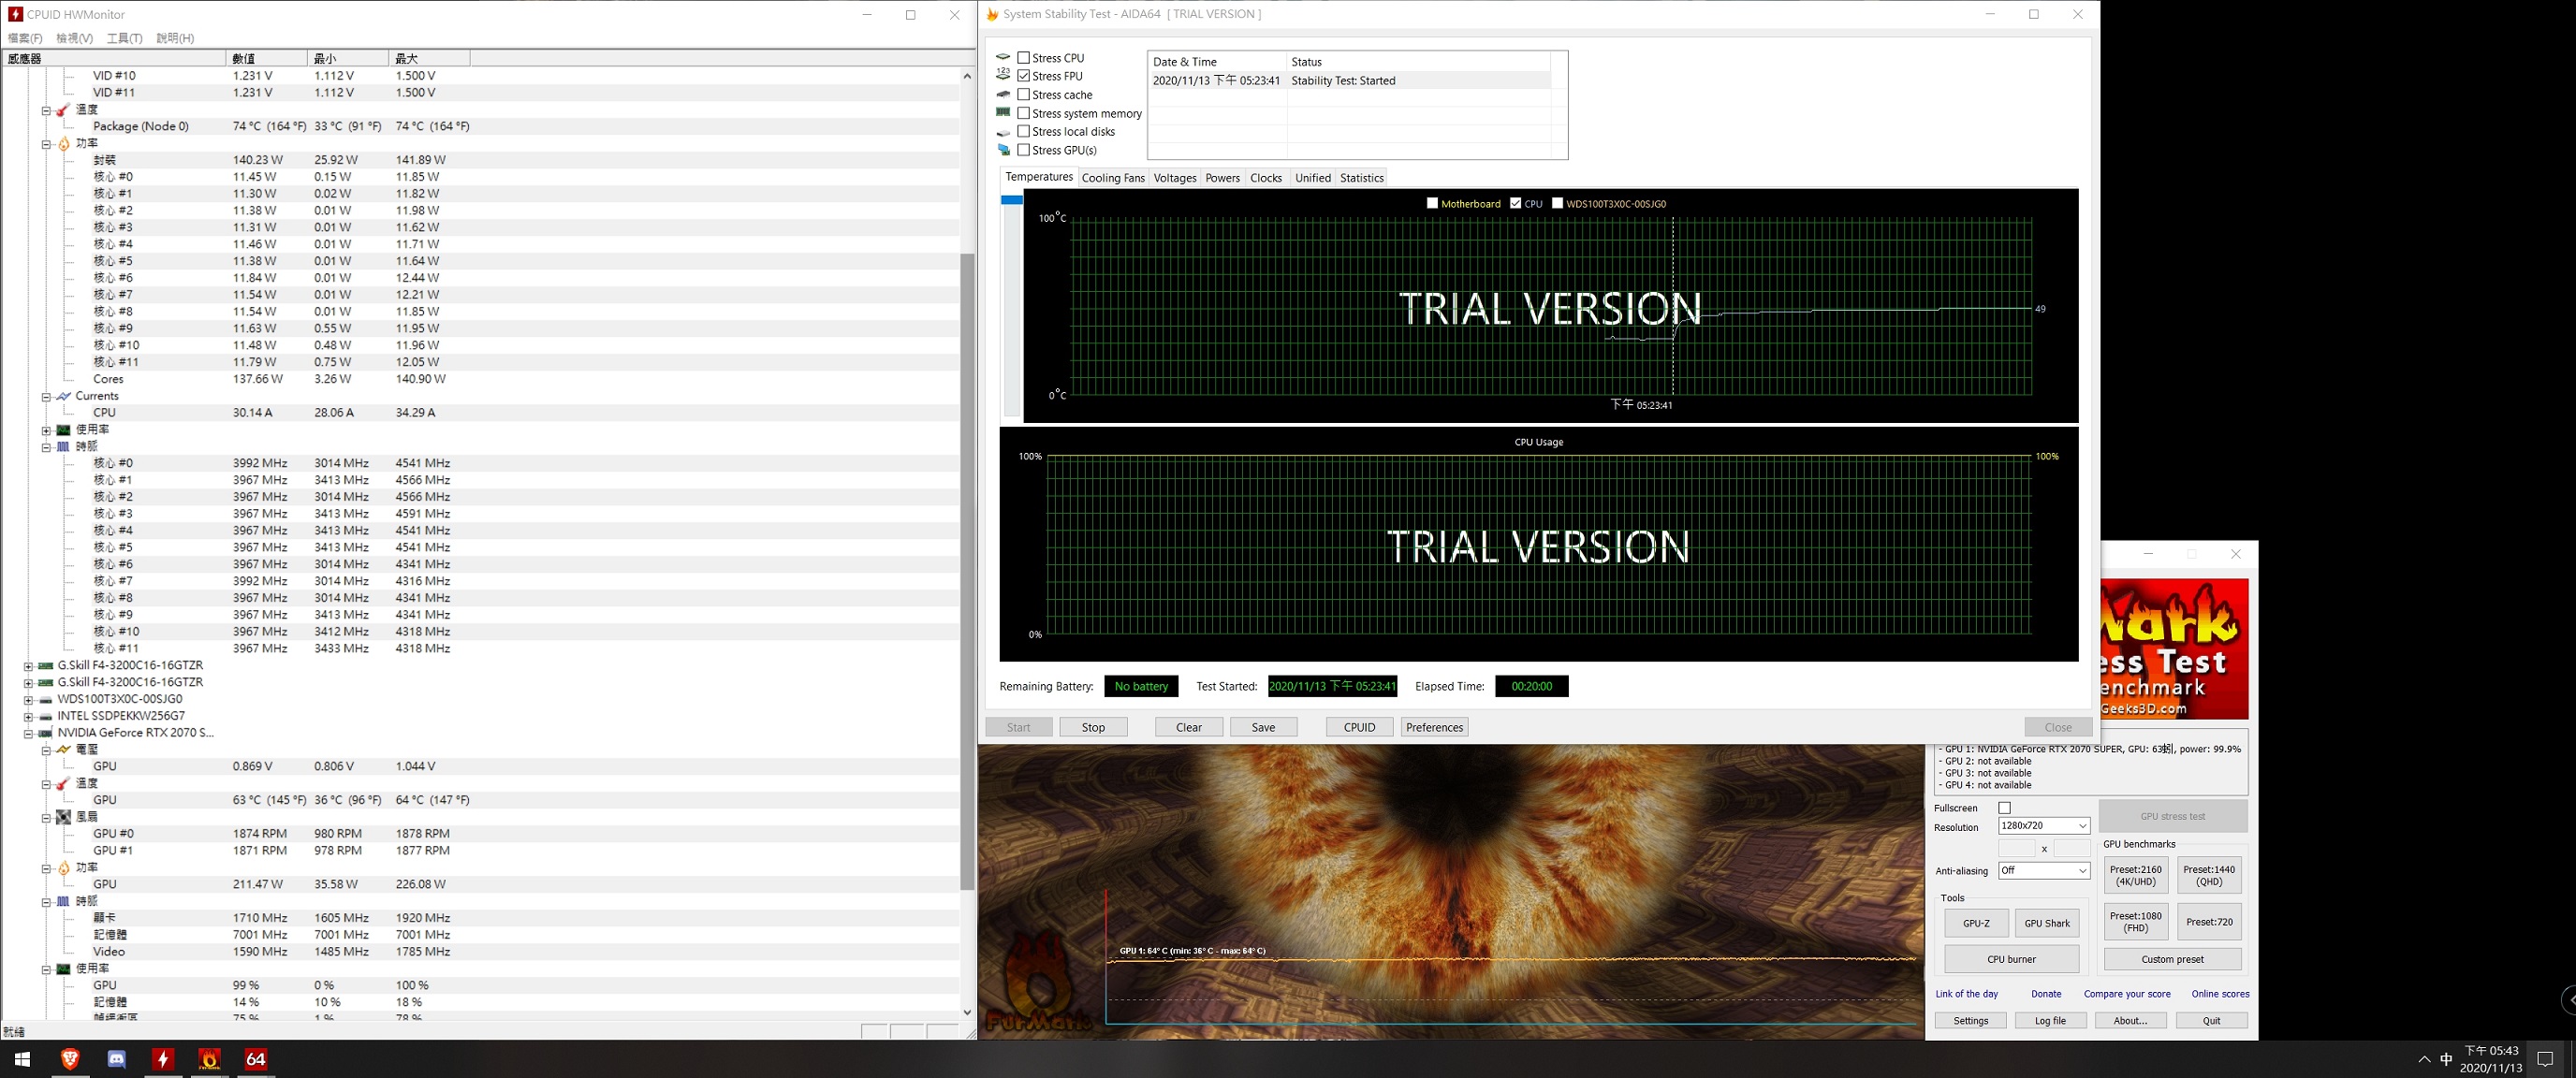Enable the Stress GPU(s) checkbox
This screenshot has width=2576, height=1078.
[1023, 149]
